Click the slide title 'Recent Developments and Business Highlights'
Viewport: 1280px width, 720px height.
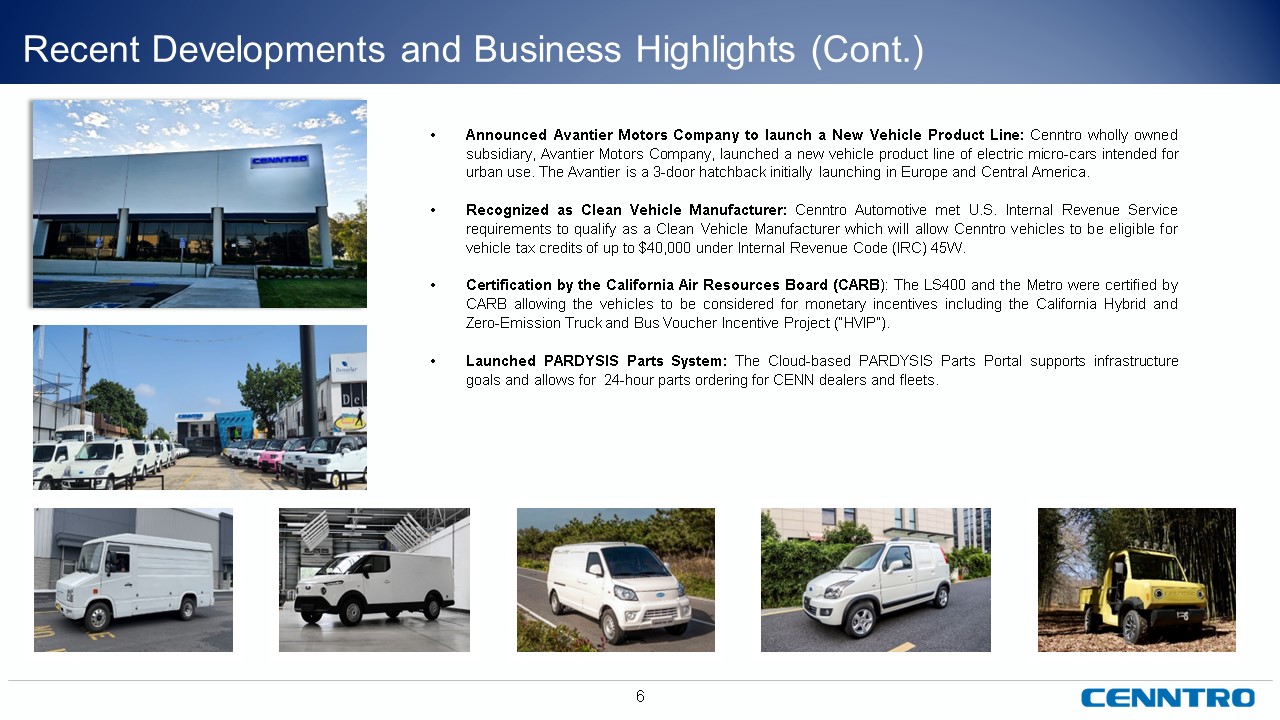click(x=473, y=50)
